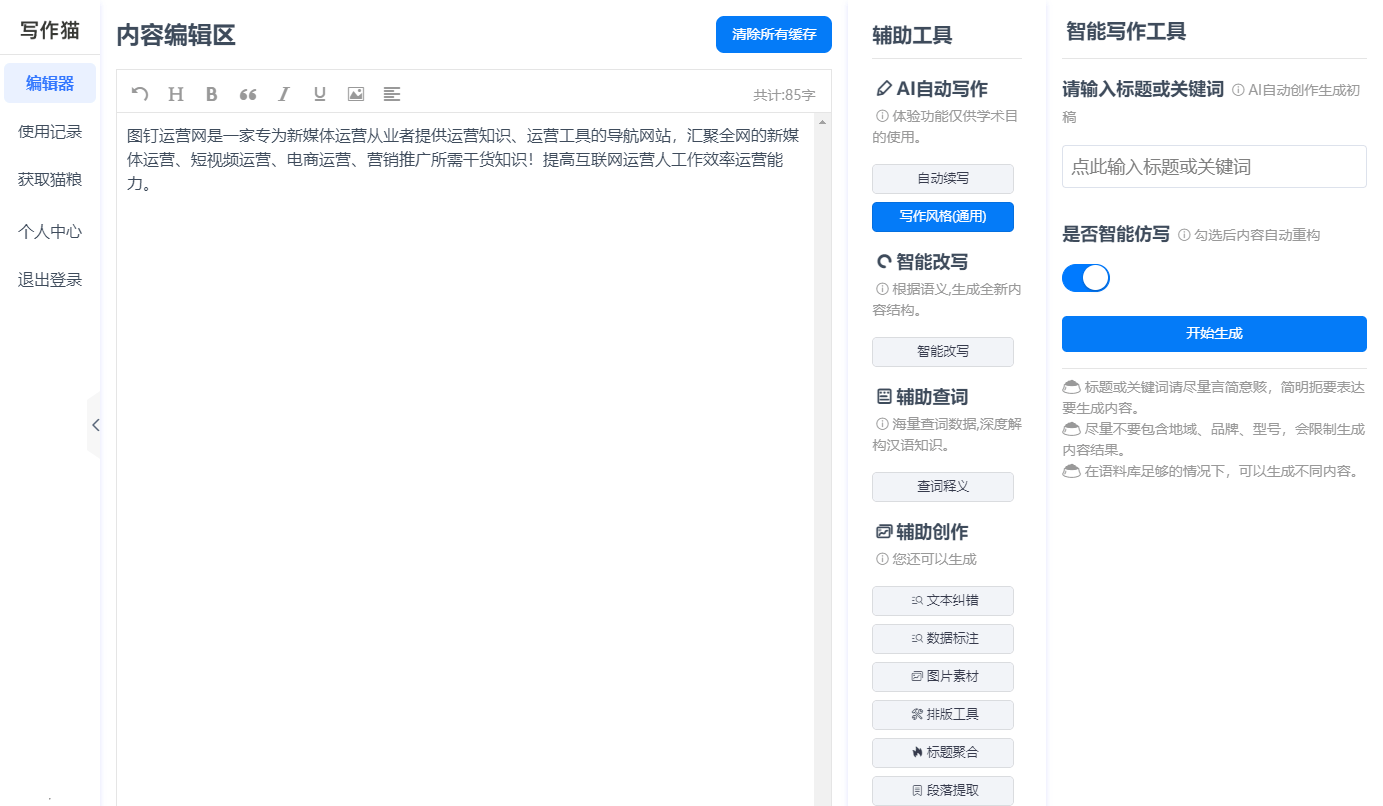Select 获取猫粮 from the sidebar

pos(50,180)
